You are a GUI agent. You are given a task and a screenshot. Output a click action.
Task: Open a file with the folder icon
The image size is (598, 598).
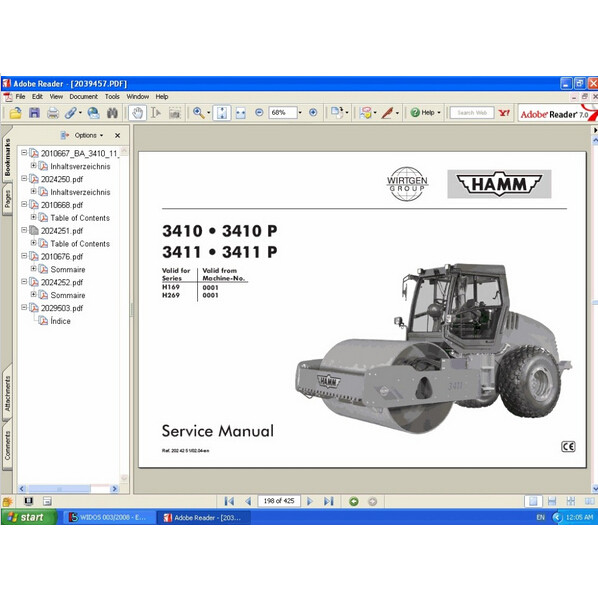coord(15,113)
